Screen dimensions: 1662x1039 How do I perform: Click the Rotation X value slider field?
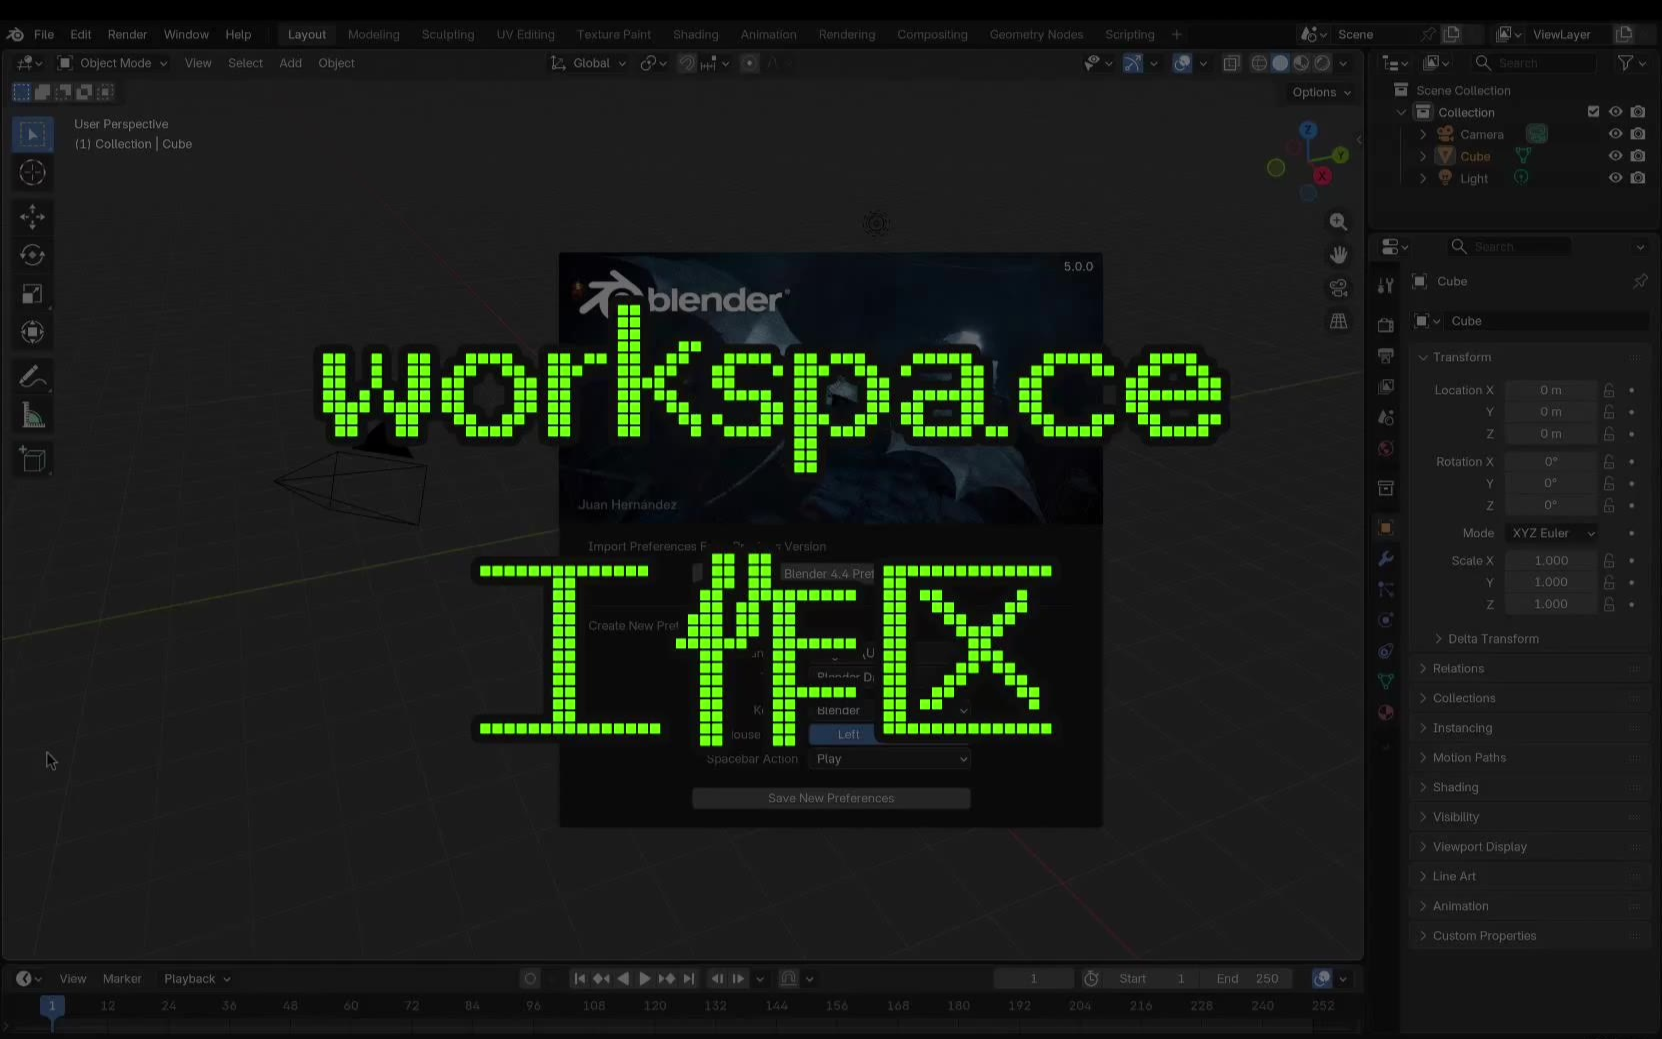(x=1551, y=462)
